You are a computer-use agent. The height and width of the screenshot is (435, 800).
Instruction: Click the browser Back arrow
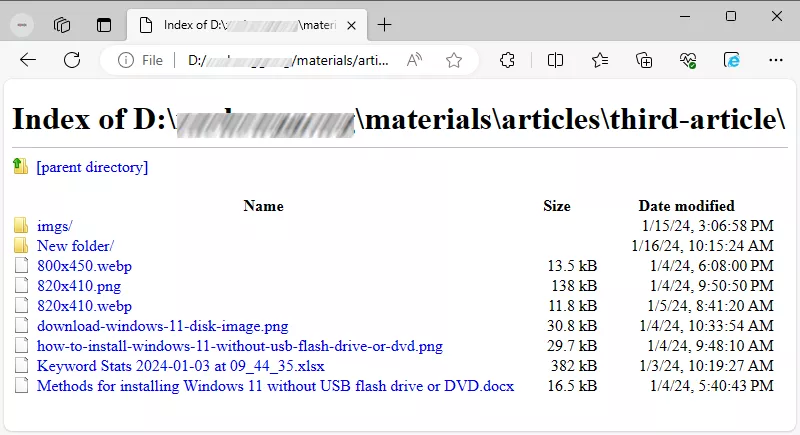coord(28,60)
